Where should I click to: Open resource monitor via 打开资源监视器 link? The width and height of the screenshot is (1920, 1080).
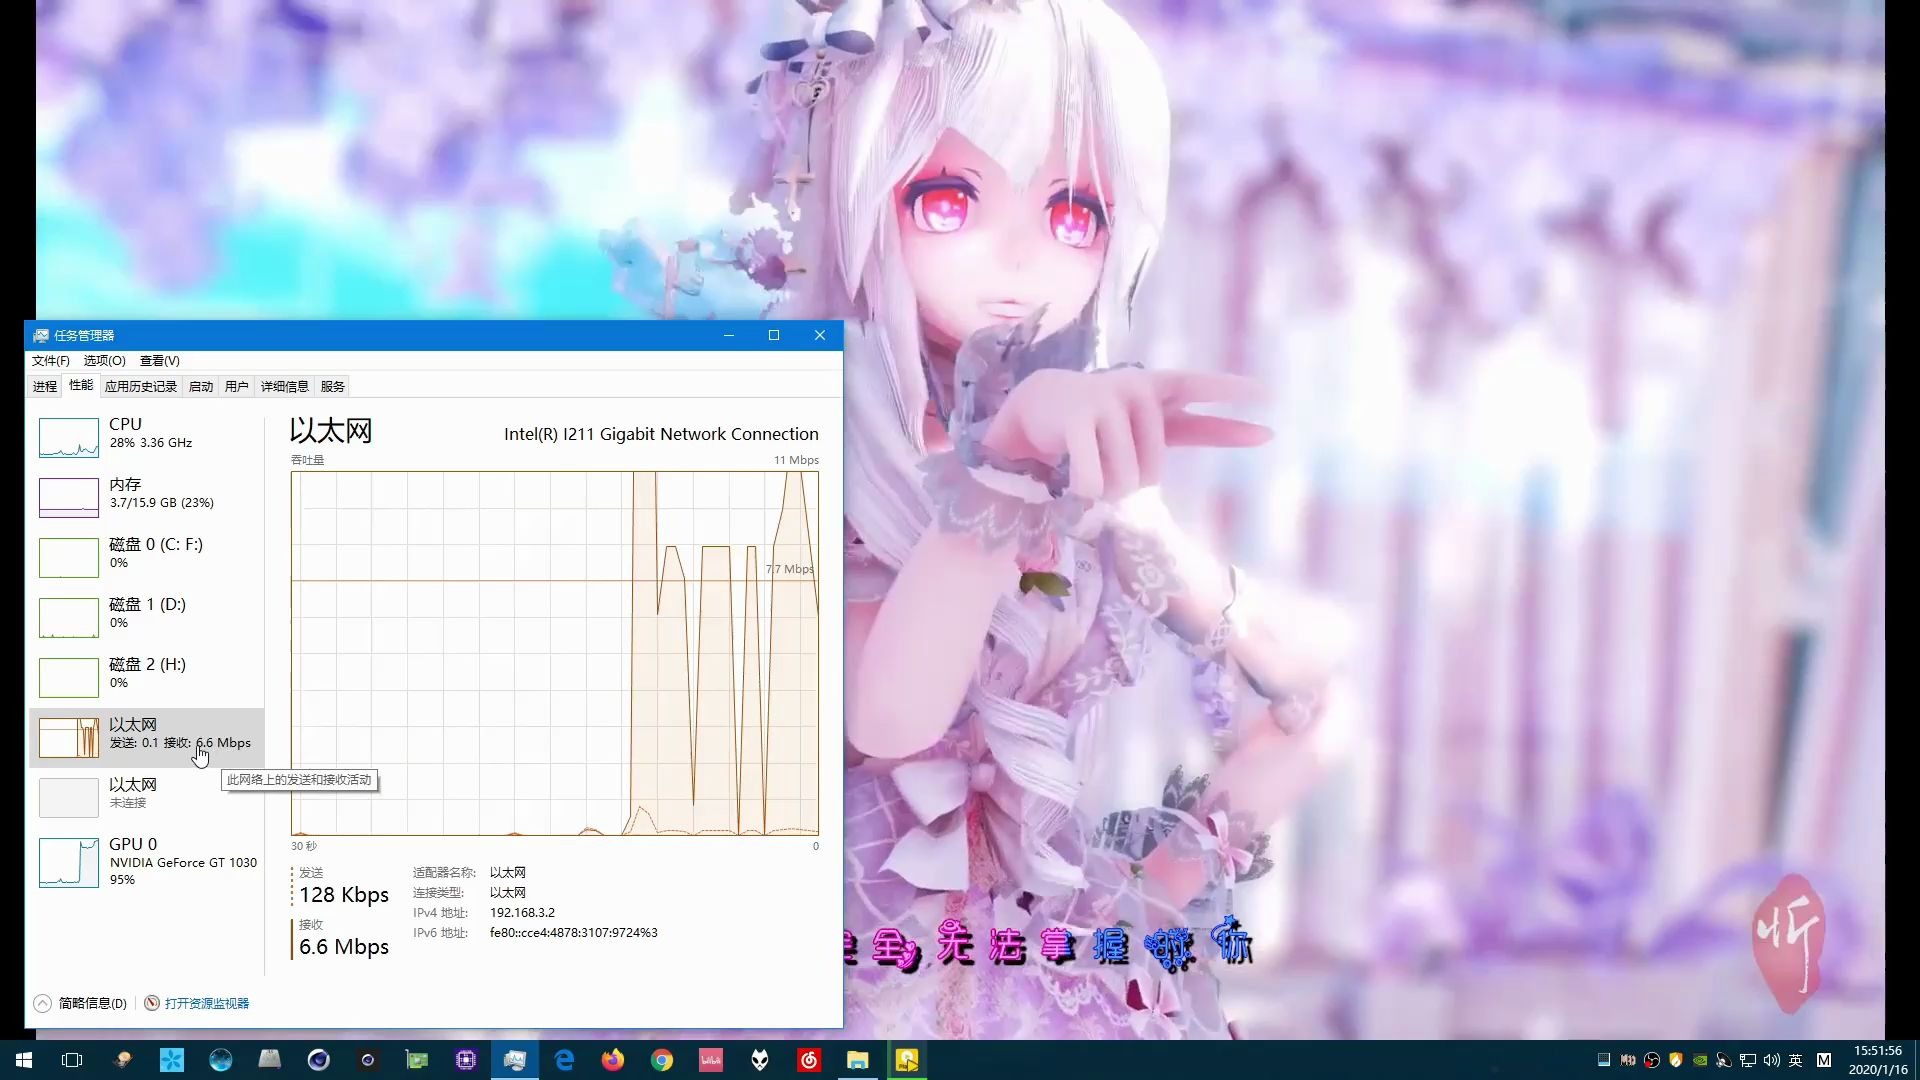coord(207,1003)
